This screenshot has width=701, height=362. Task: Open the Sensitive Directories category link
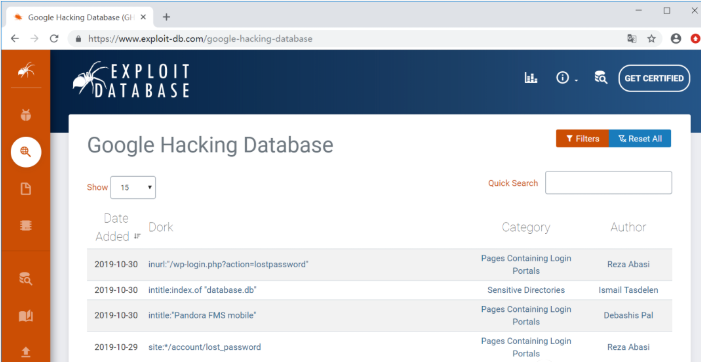click(x=526, y=290)
